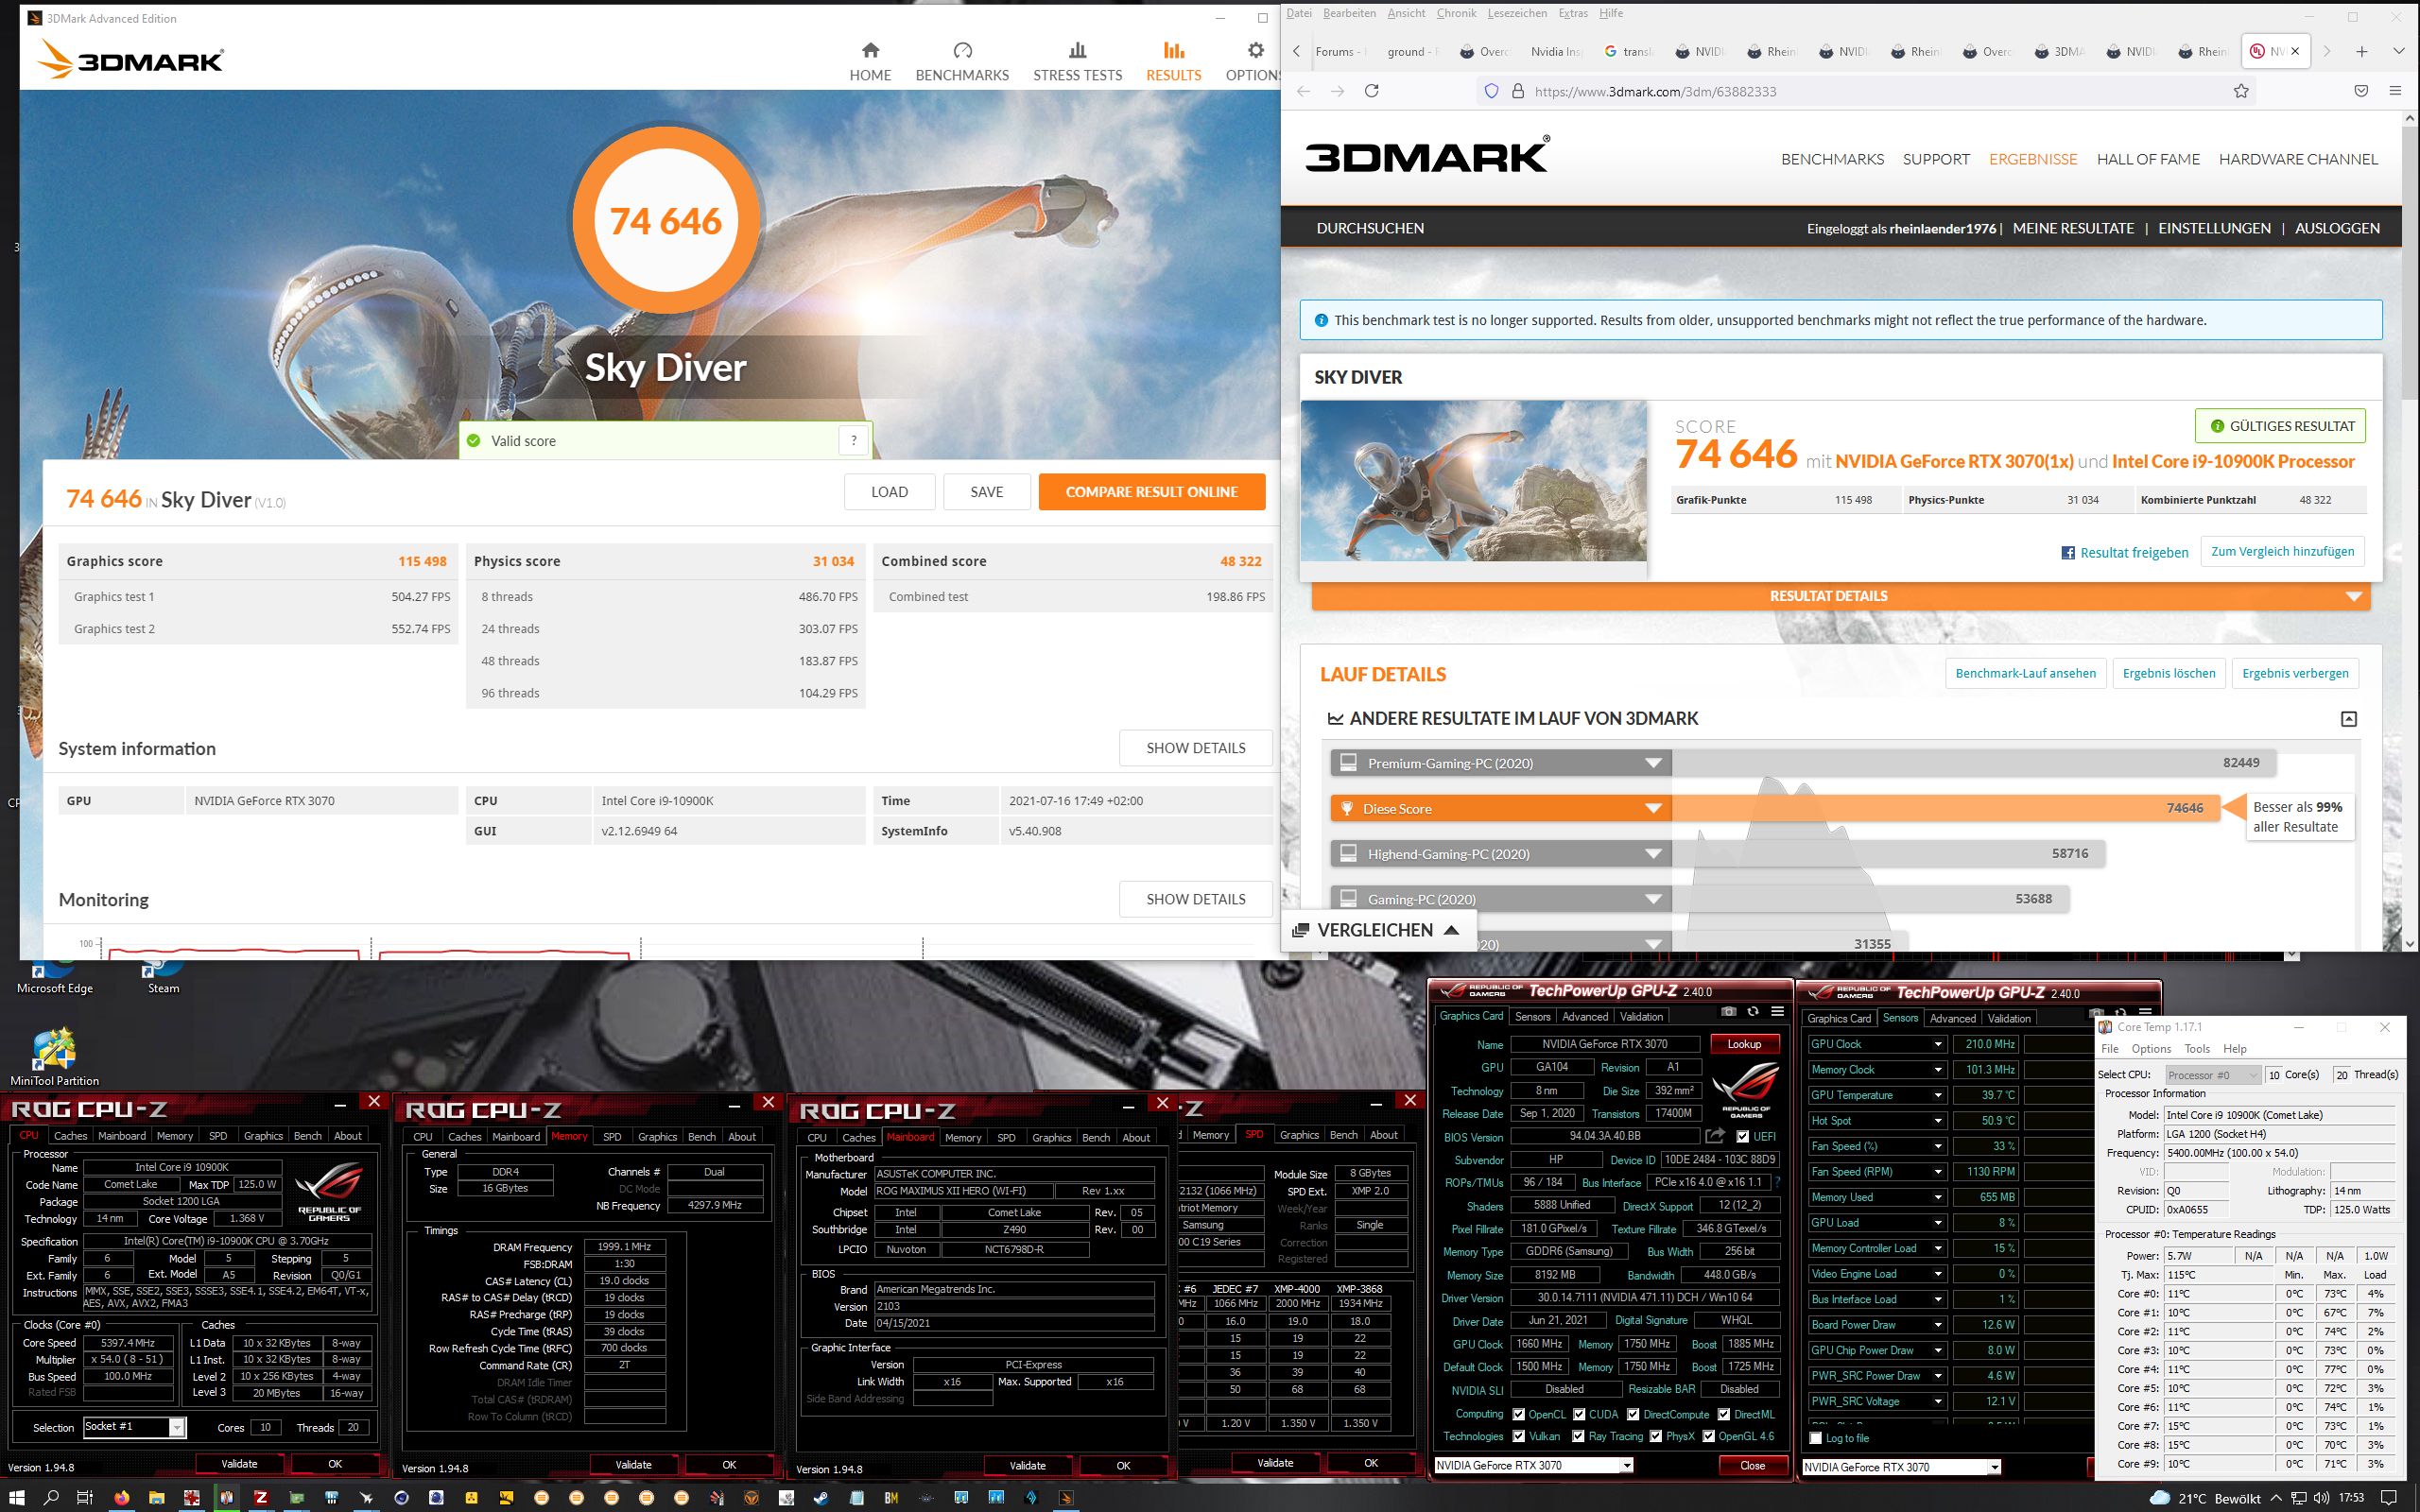Expand the VERGLEICHEN panel
Viewport: 2420px width, 1512px height.
(x=1376, y=930)
